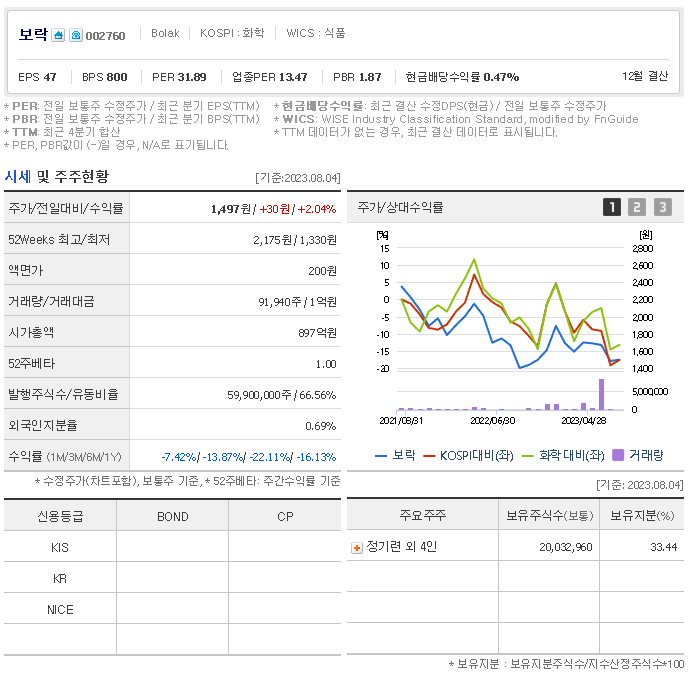Click the 시세 및 주주현황 section heading

[x=56, y=176]
